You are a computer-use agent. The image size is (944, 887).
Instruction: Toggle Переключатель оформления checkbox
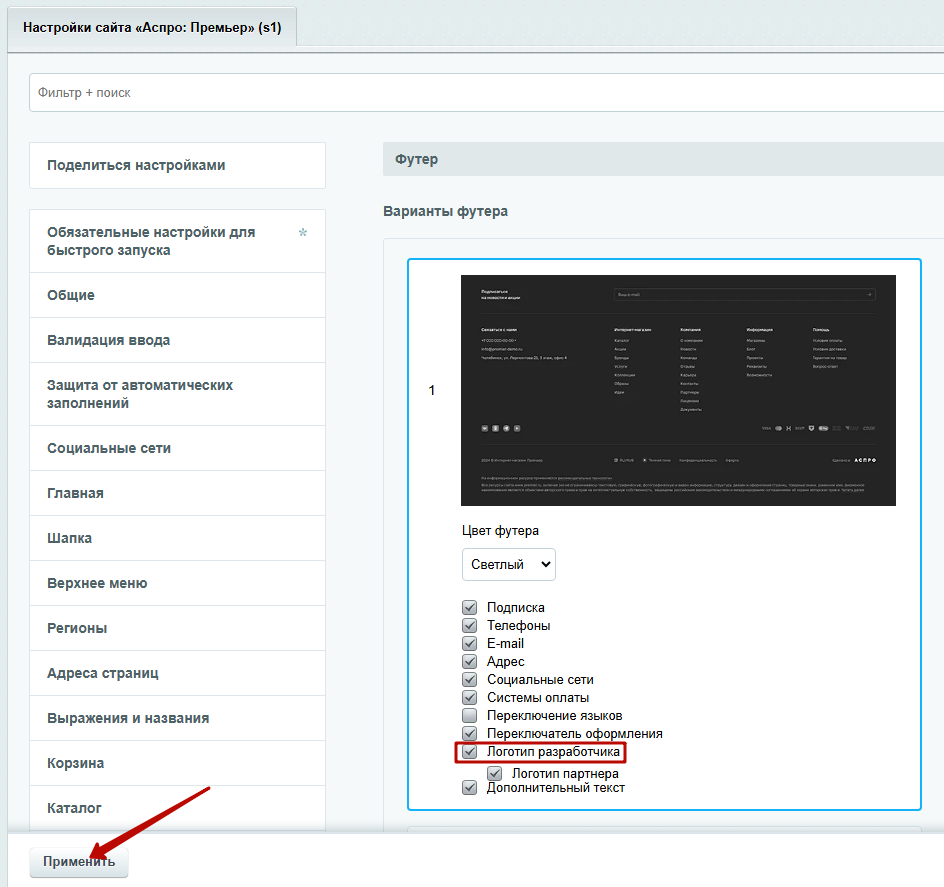[x=470, y=734]
